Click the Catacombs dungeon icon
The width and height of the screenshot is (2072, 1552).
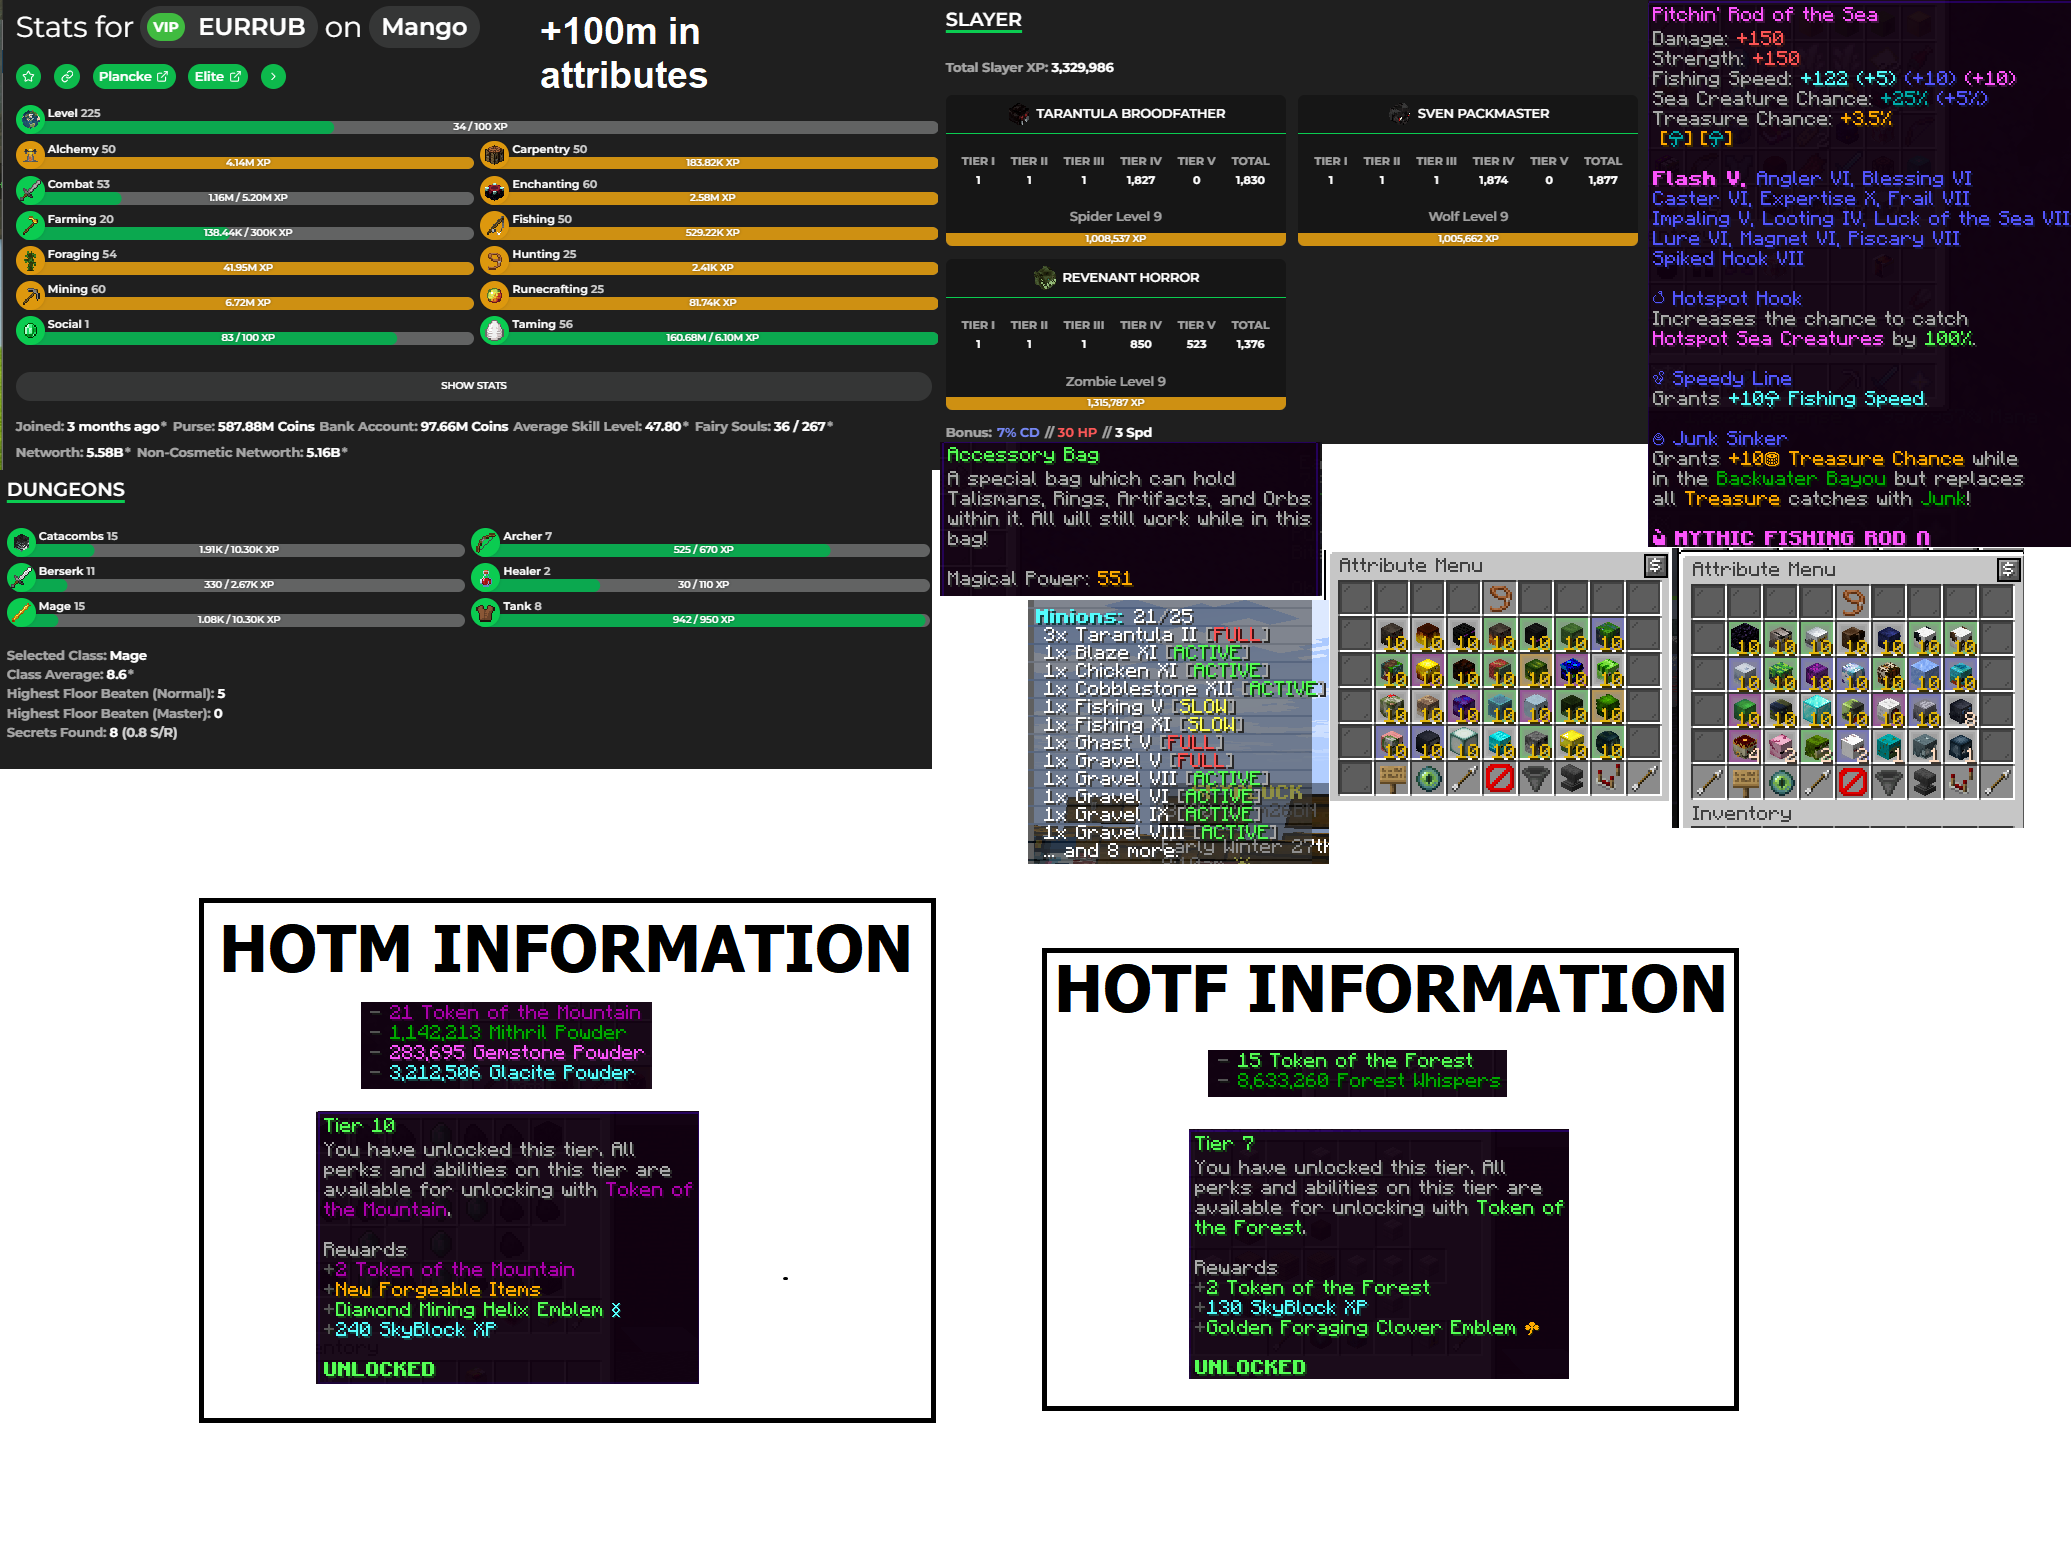[21, 542]
